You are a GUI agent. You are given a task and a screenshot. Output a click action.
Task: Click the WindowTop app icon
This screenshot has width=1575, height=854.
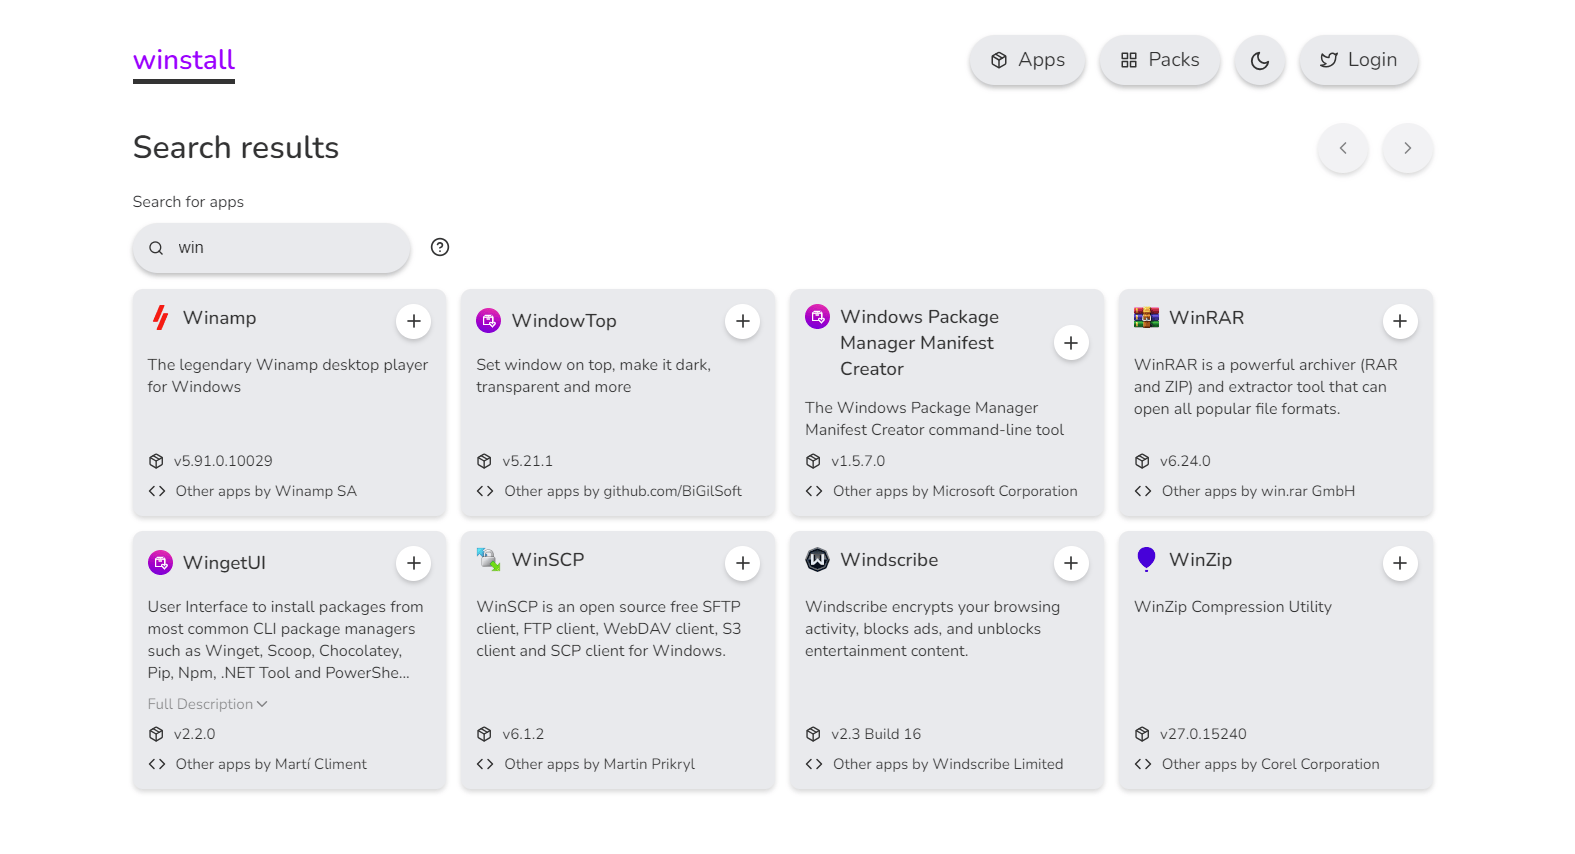coord(488,321)
